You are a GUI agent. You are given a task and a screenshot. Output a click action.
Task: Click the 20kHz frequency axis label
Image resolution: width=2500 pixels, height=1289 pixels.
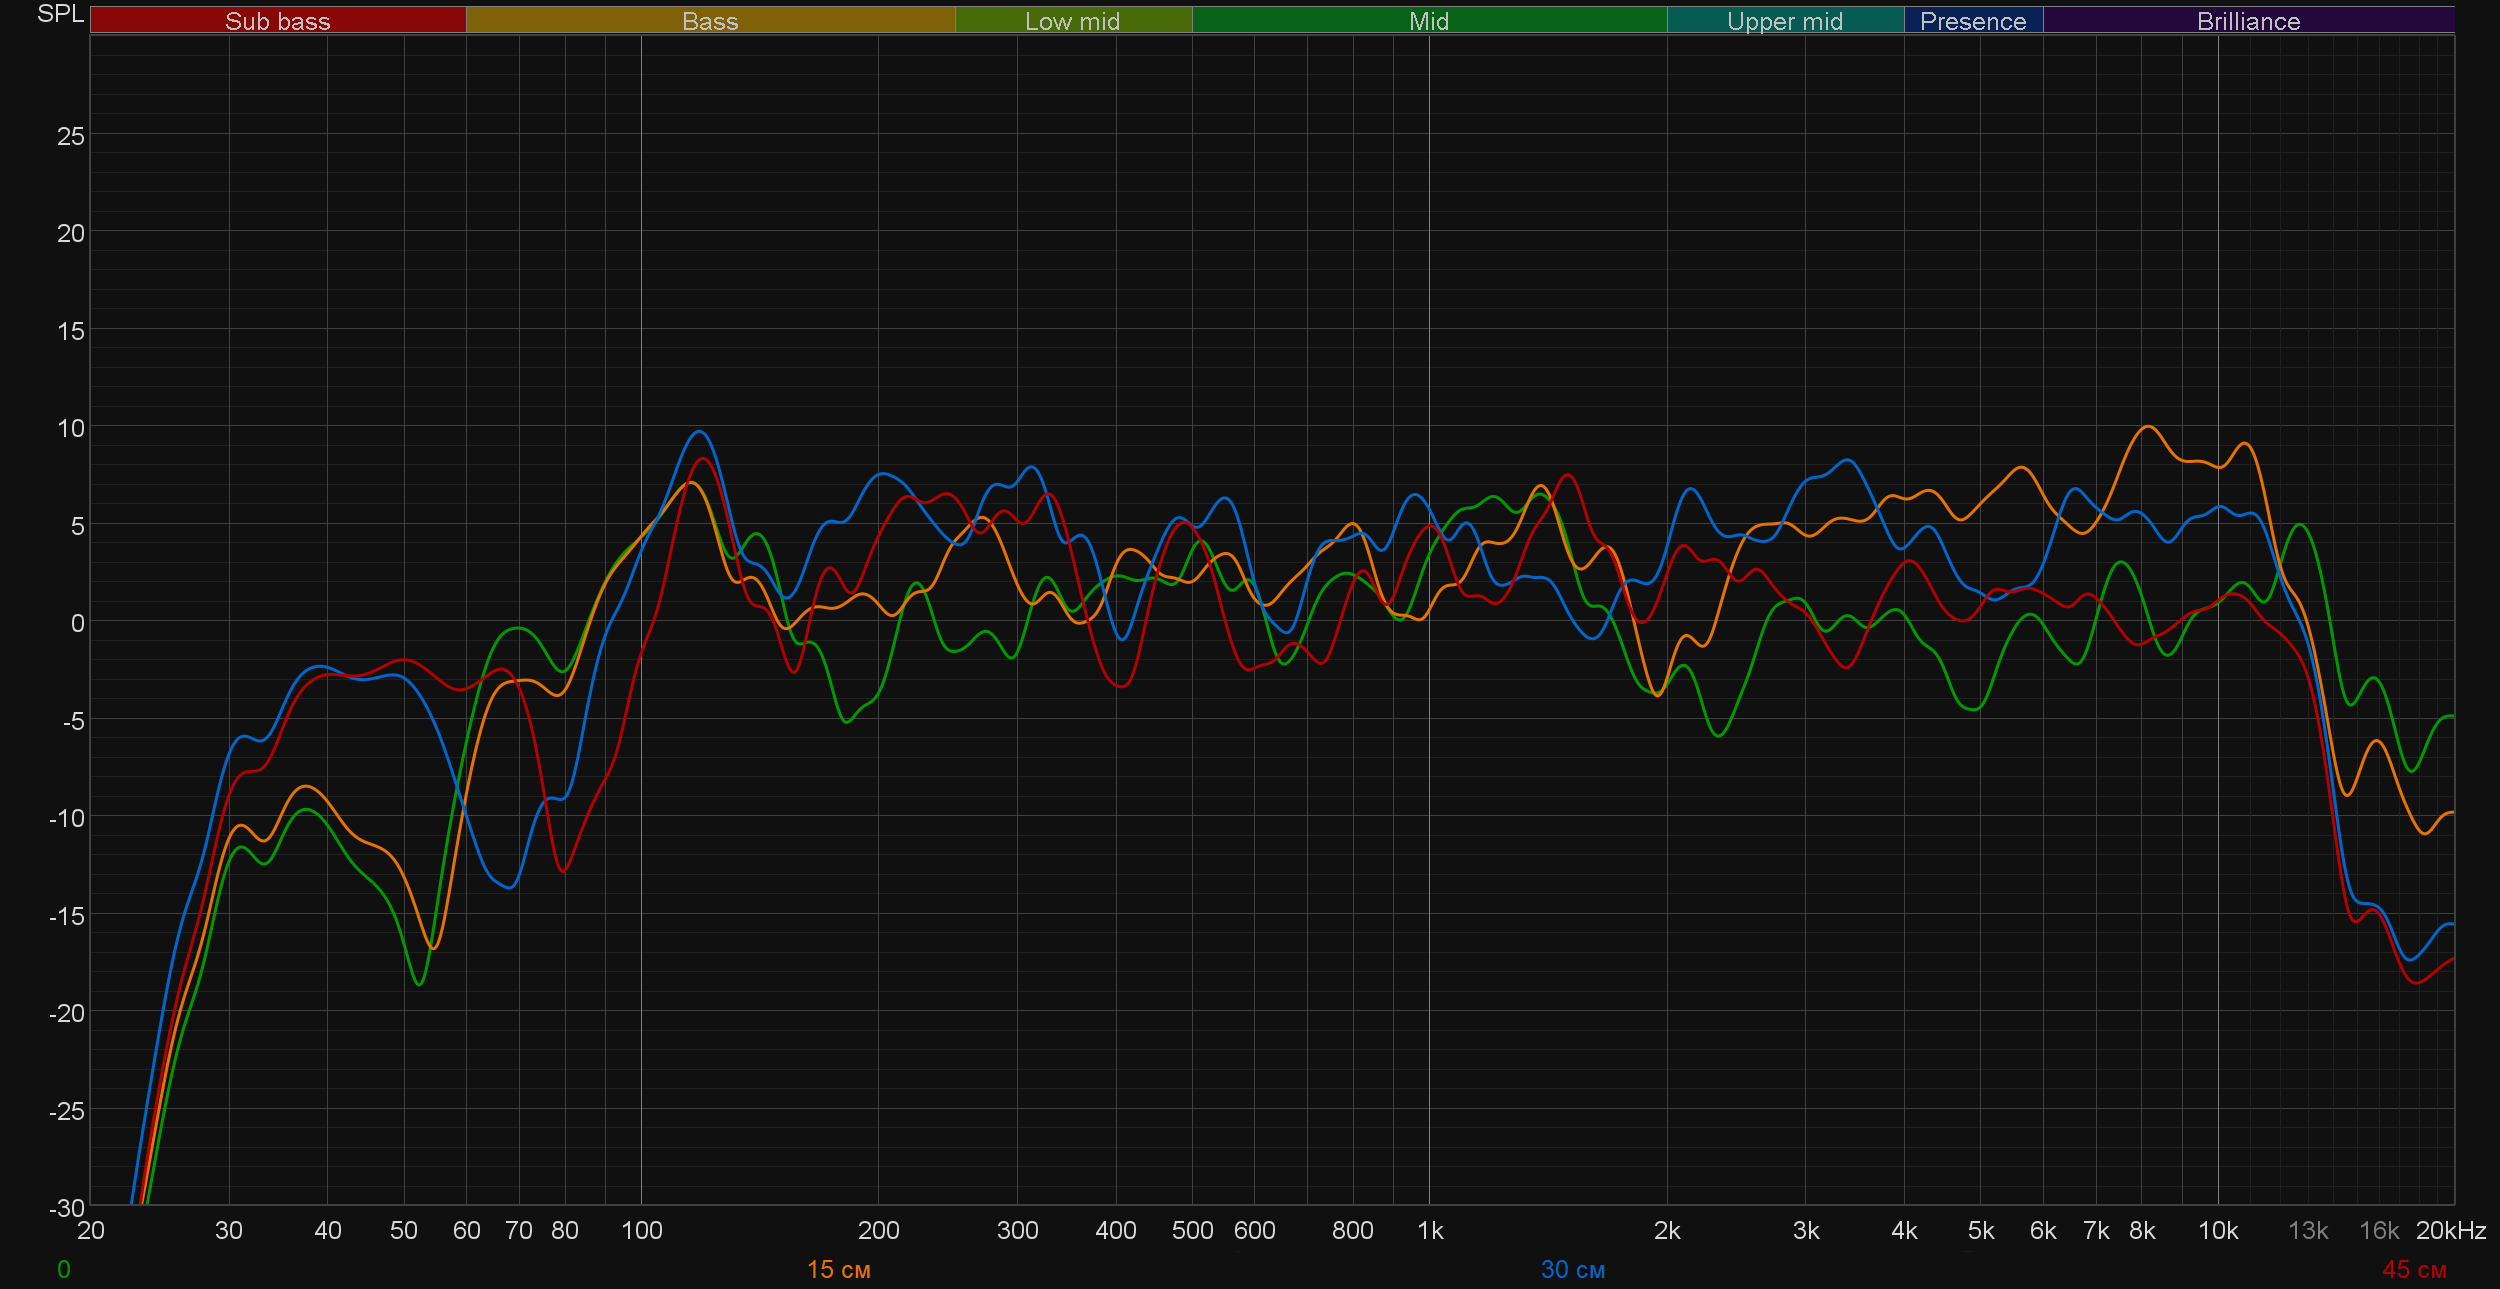point(2450,1230)
